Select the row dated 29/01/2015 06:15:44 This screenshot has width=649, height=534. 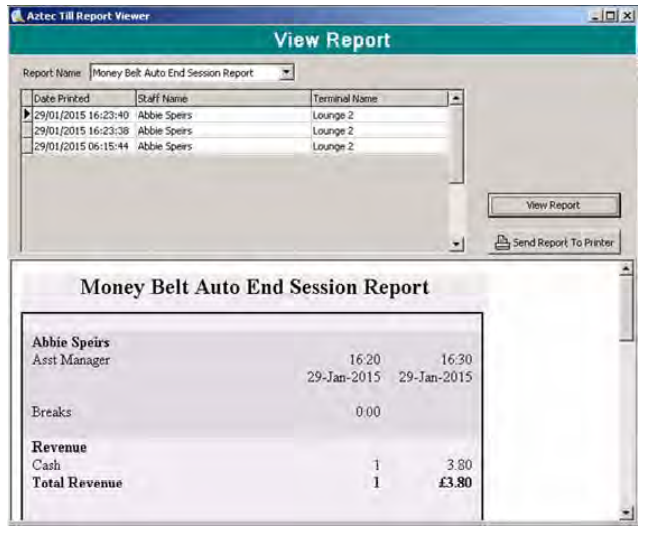[x=235, y=146]
